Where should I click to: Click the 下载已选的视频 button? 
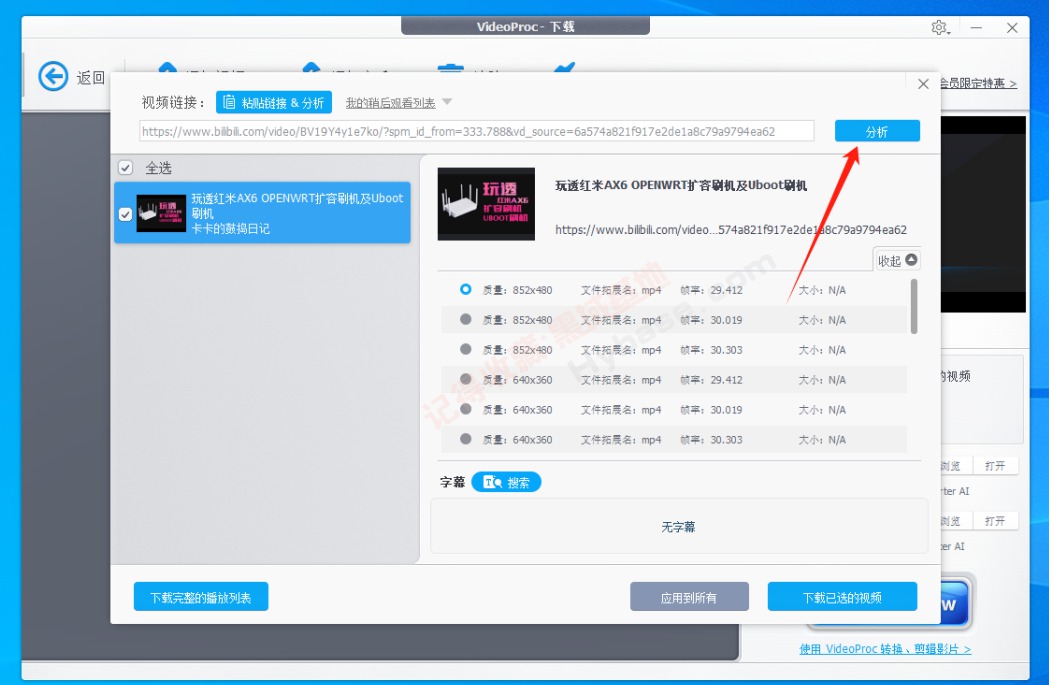point(842,597)
